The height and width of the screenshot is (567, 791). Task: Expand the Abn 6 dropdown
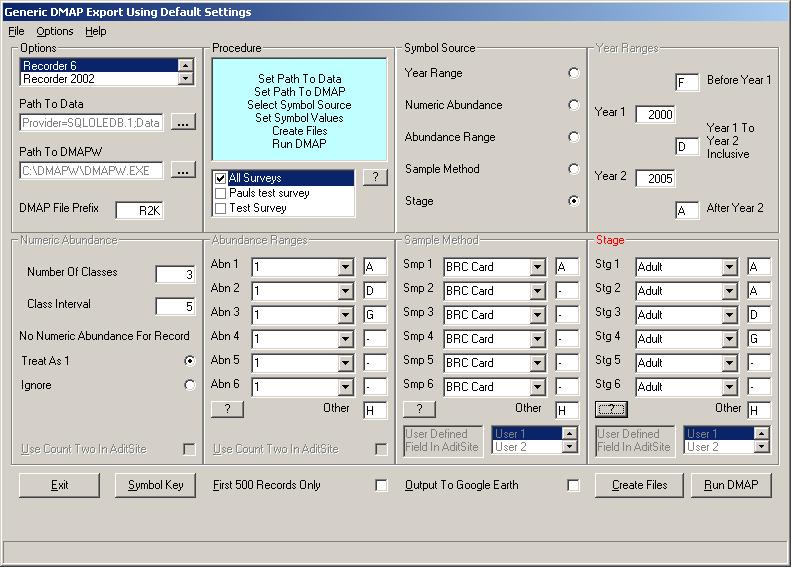pyautogui.click(x=346, y=387)
